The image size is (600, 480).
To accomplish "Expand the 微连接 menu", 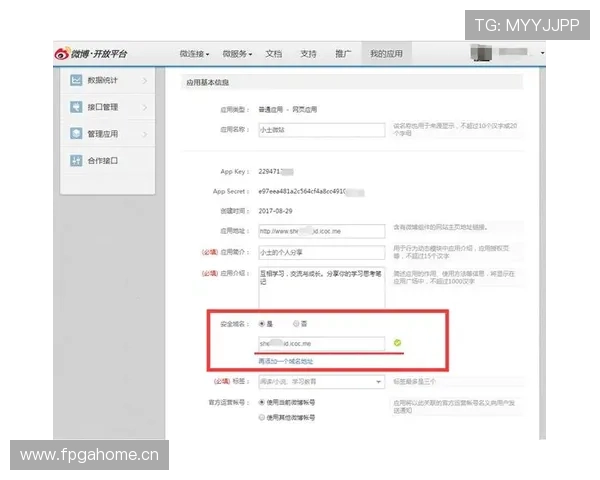I will [194, 54].
